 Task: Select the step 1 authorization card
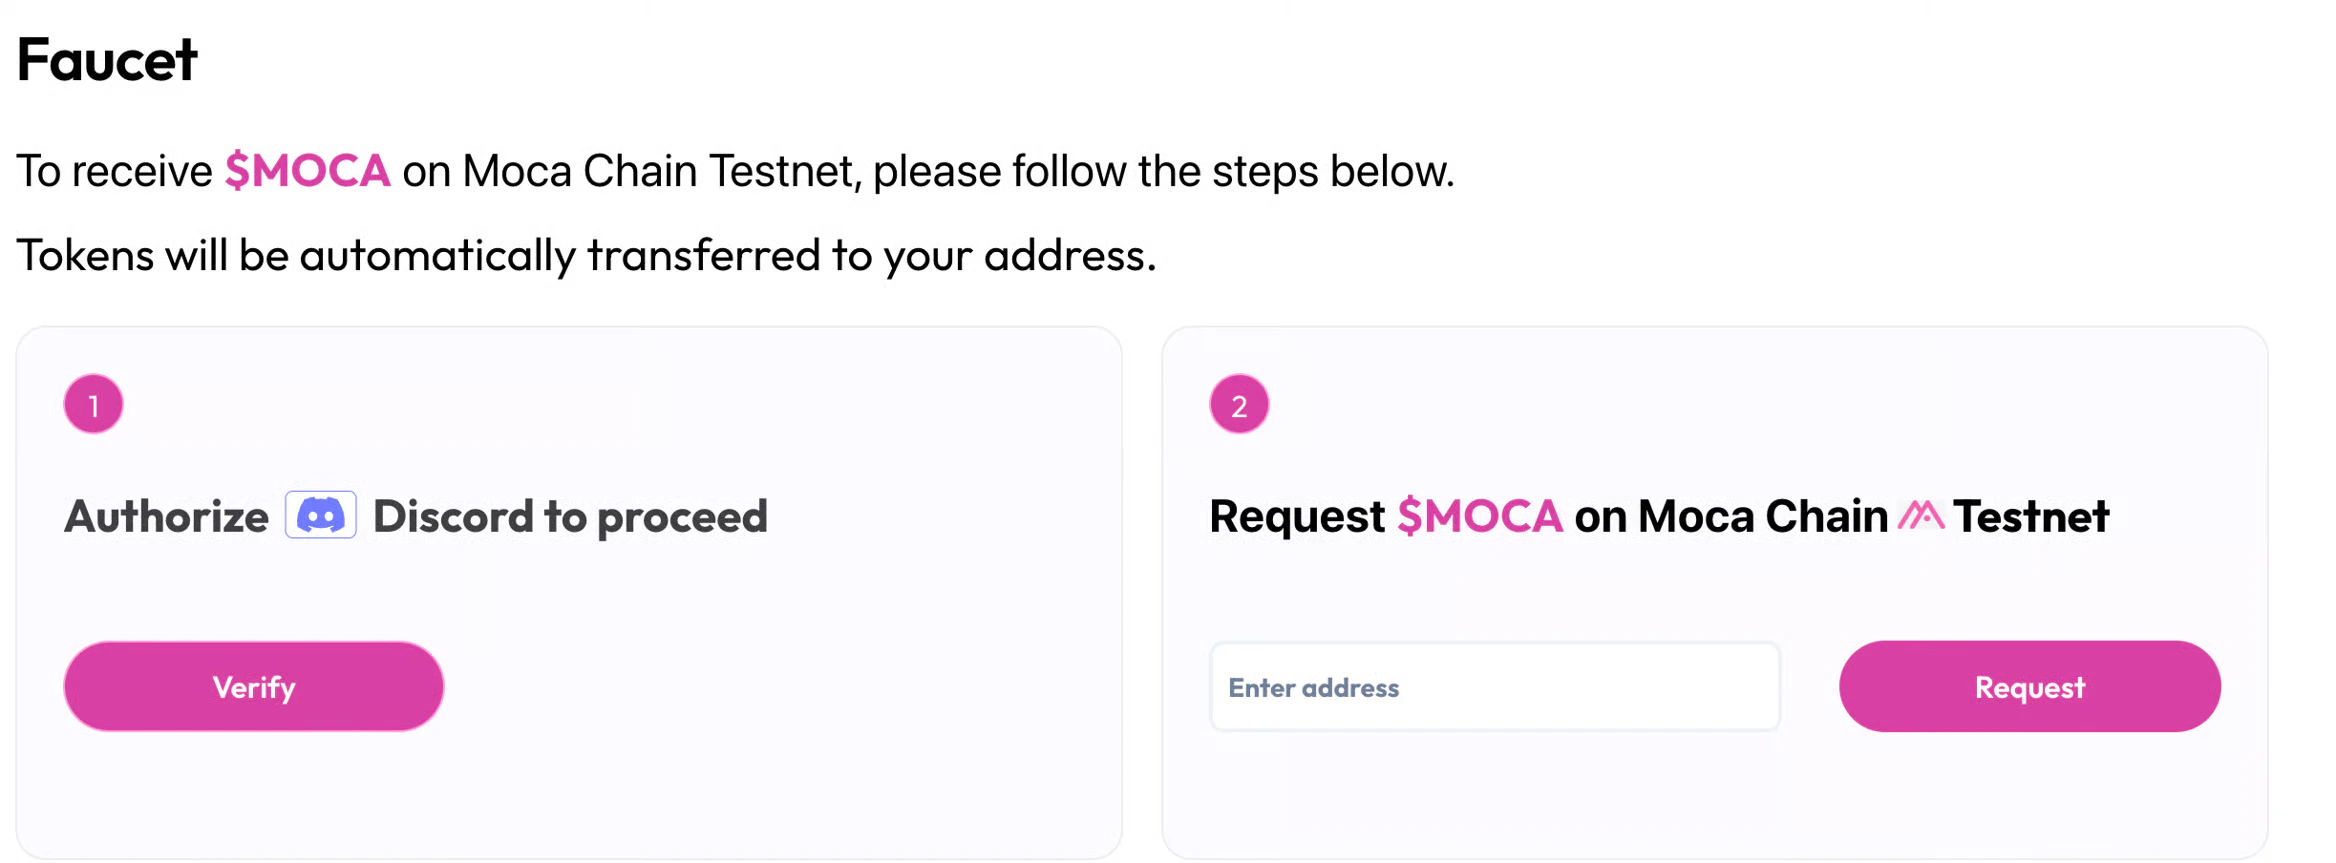pos(568,590)
